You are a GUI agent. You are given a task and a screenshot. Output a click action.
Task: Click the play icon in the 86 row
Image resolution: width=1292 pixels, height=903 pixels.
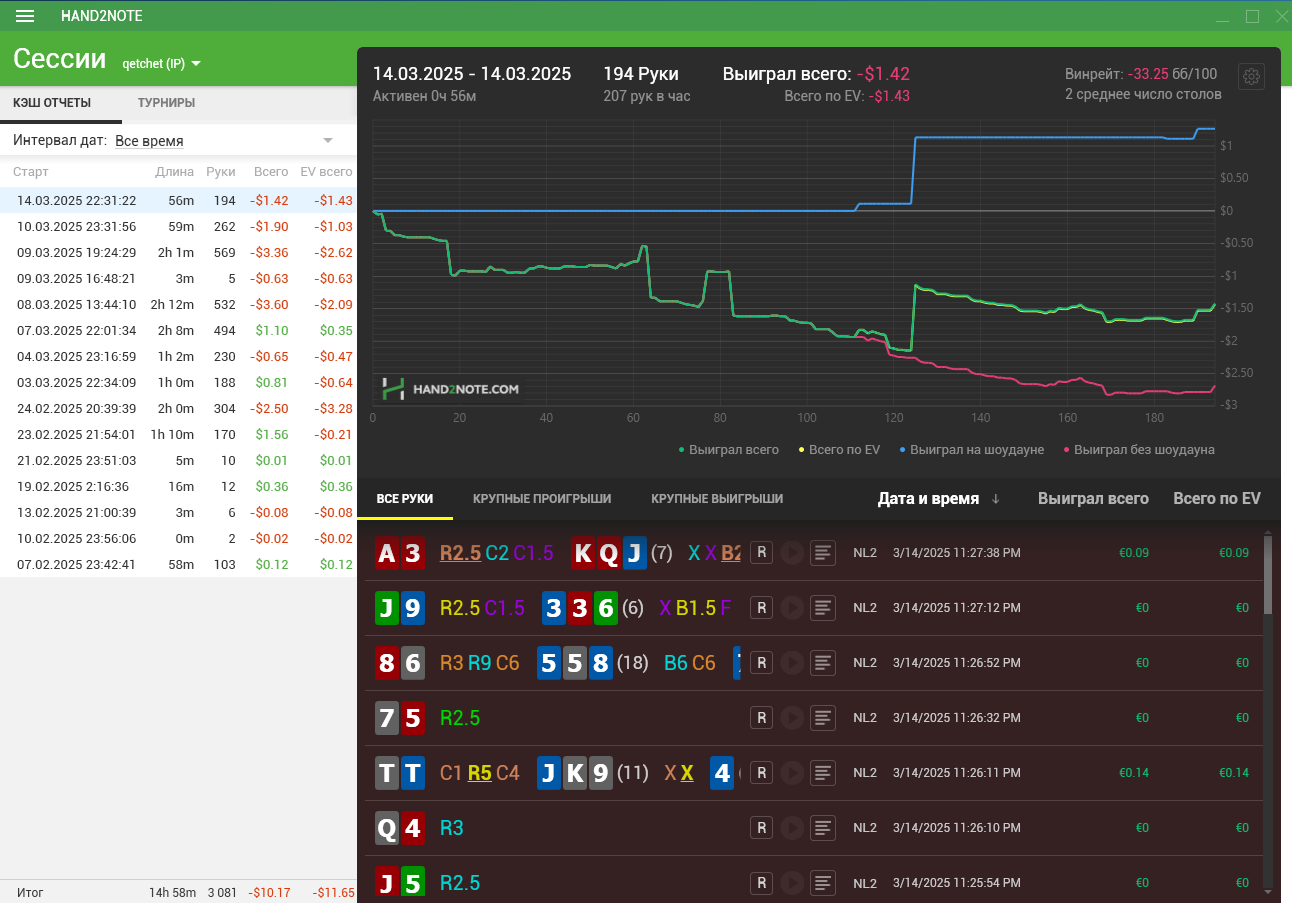click(792, 663)
